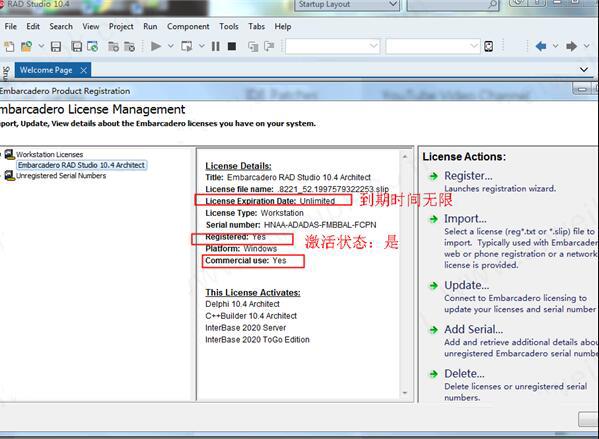Open the Project menu
The height and width of the screenshot is (439, 599).
click(x=121, y=26)
